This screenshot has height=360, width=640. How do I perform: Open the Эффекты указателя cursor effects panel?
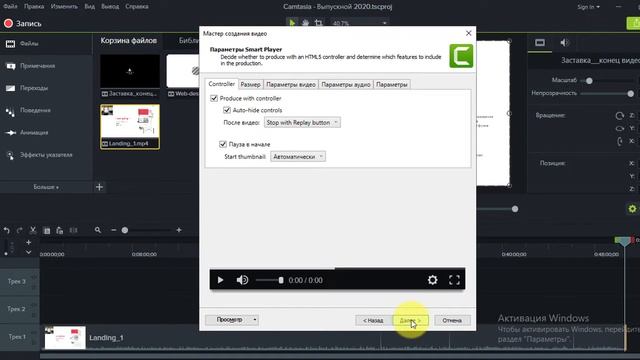tap(46, 155)
